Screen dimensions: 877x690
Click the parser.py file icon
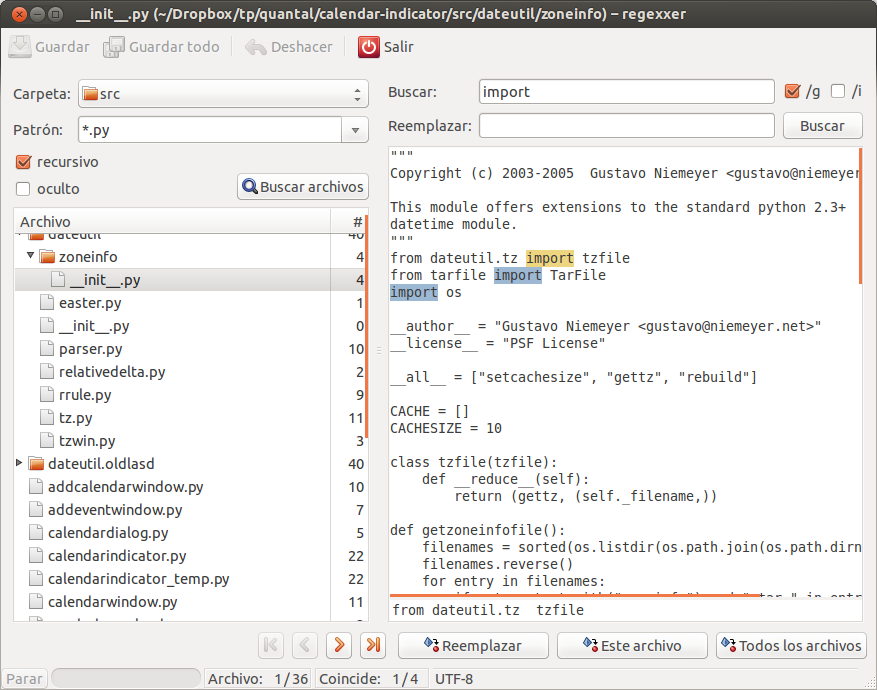47,348
